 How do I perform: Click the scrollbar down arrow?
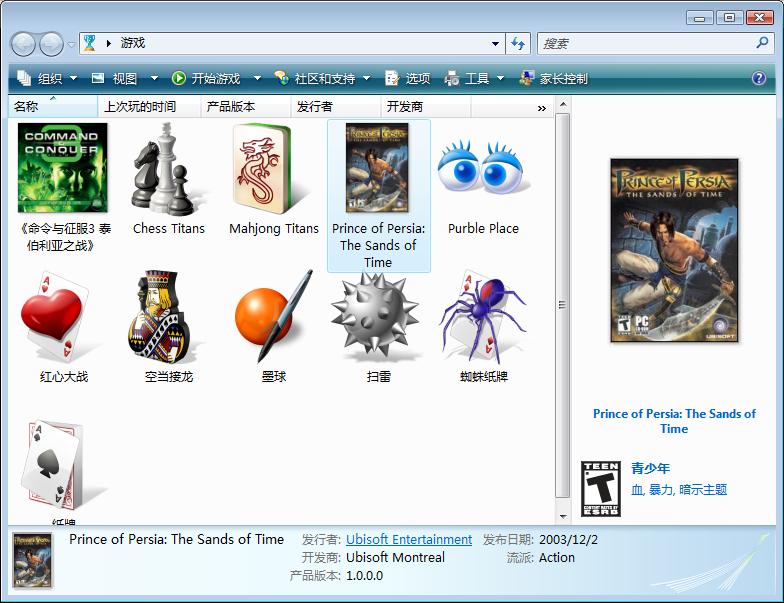[563, 516]
